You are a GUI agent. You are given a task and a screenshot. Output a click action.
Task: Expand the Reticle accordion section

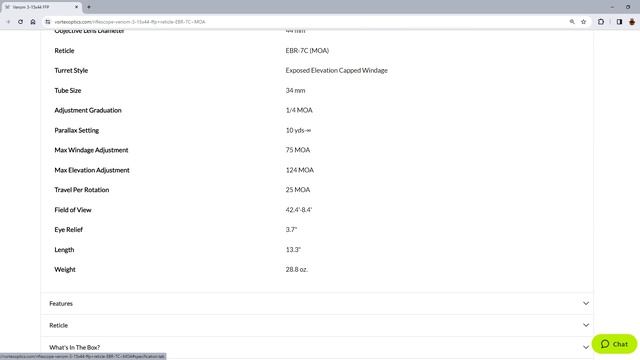[x=317, y=325]
